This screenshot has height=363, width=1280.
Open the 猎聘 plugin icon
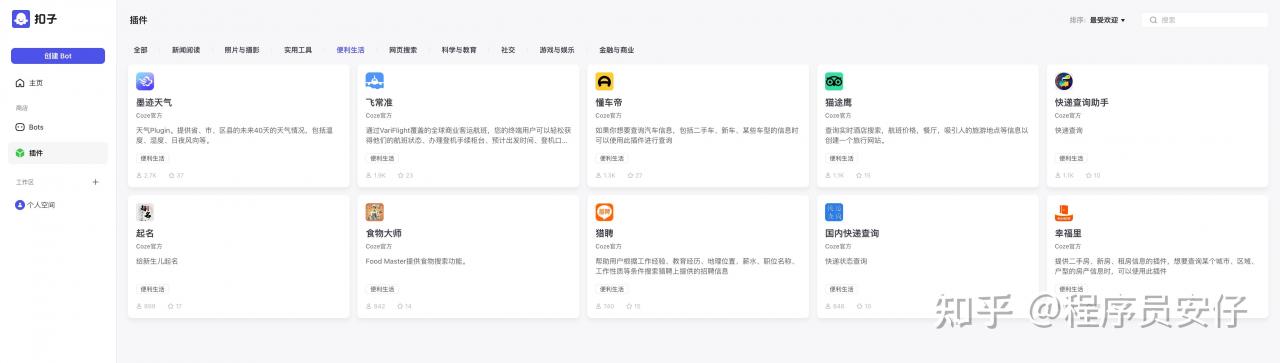click(x=604, y=212)
